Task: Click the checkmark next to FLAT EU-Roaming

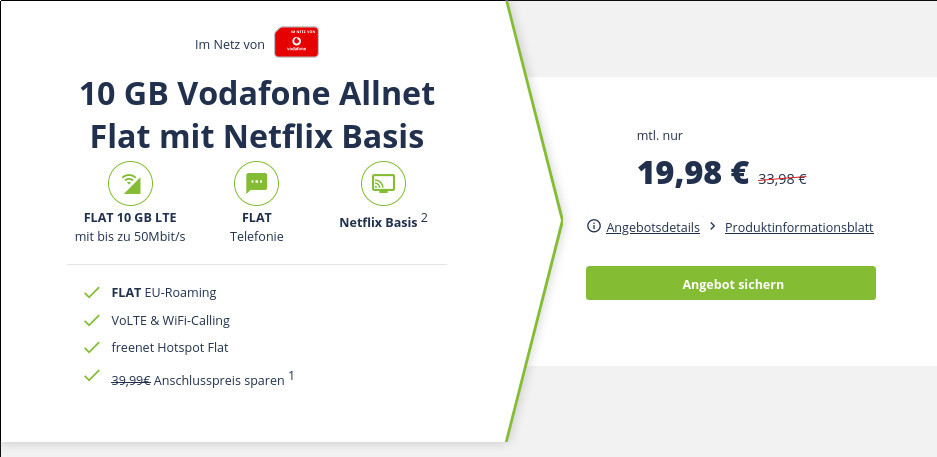Action: 93,293
